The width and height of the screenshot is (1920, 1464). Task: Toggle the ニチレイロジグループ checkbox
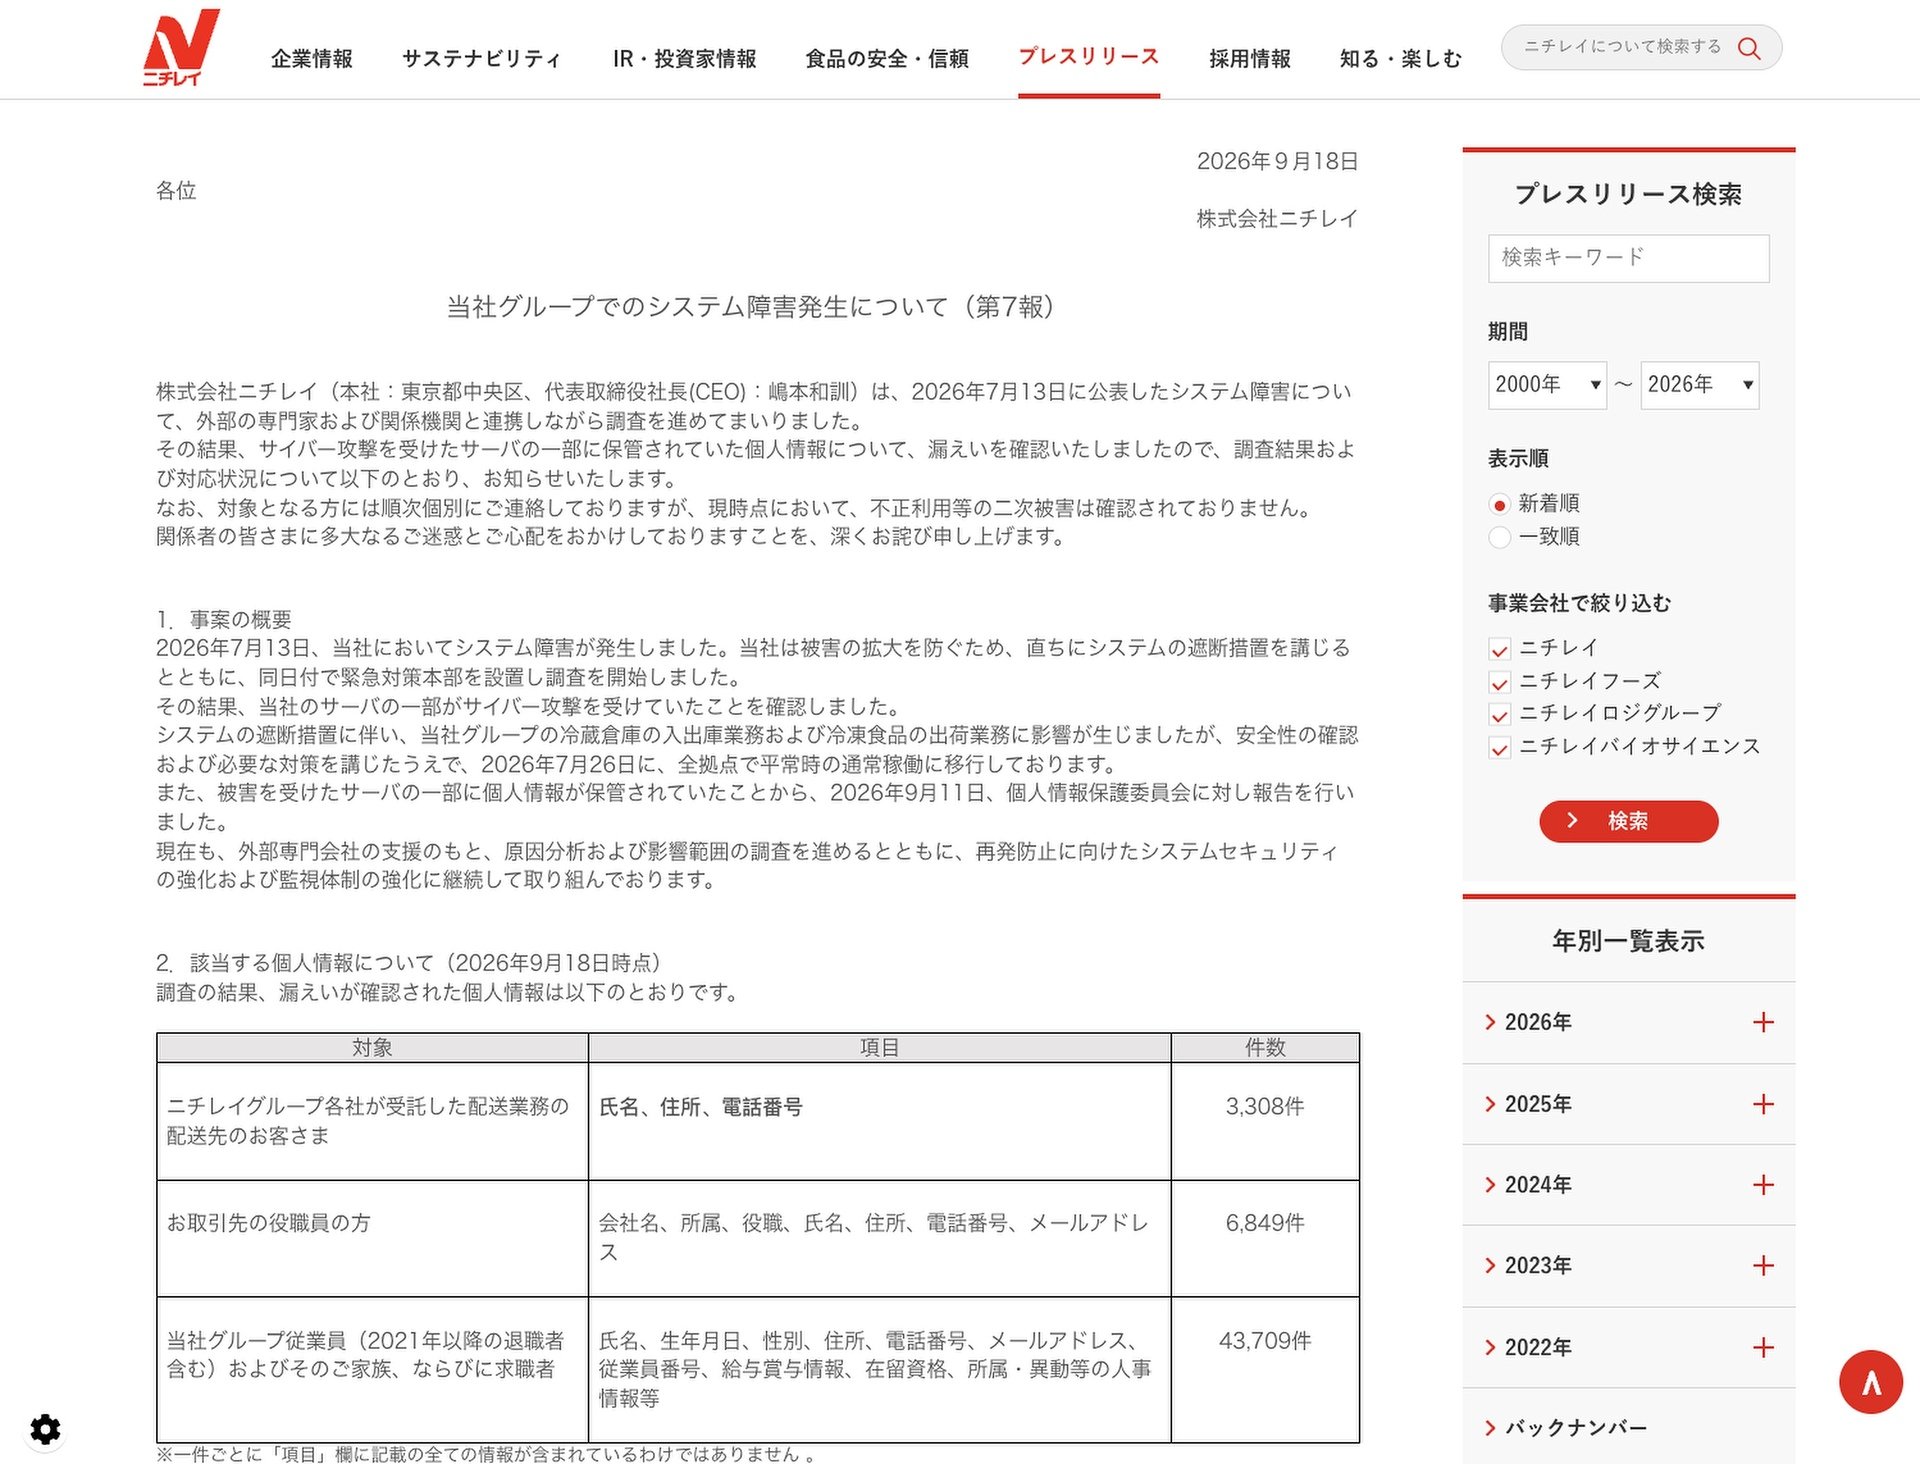(x=1499, y=715)
